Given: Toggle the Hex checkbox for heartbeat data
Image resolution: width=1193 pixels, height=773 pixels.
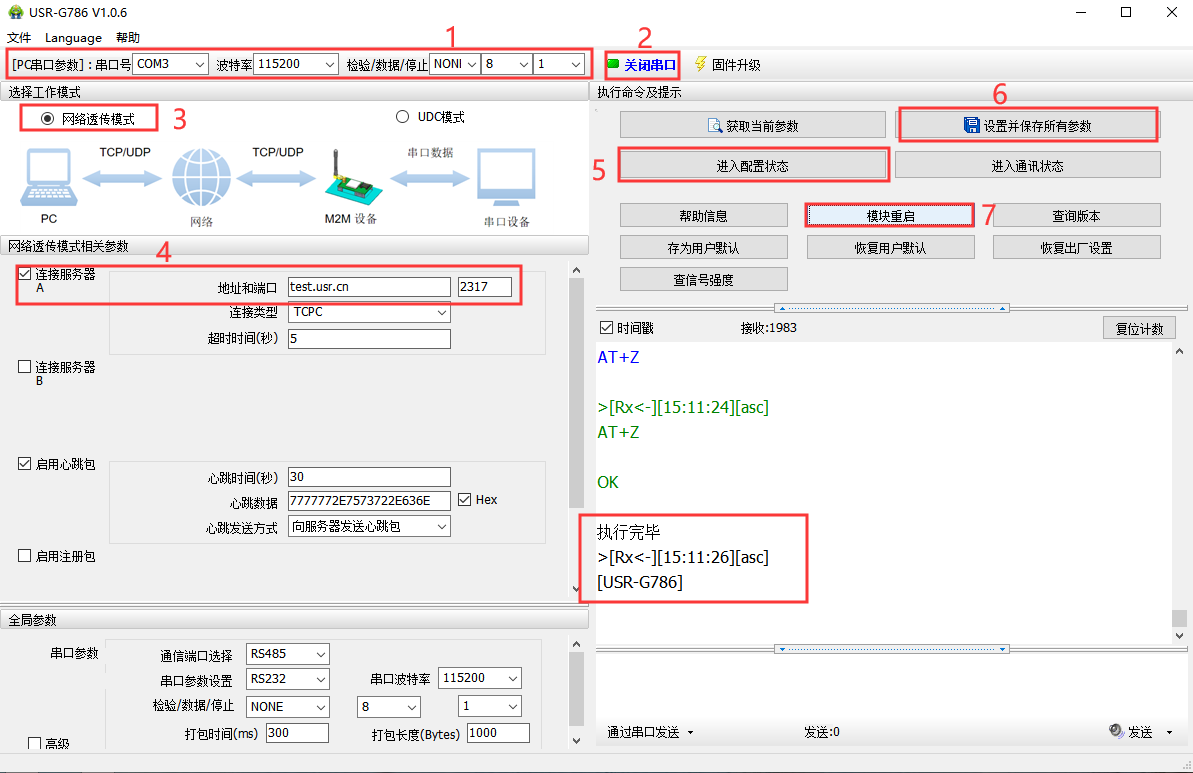Looking at the screenshot, I should (x=465, y=500).
